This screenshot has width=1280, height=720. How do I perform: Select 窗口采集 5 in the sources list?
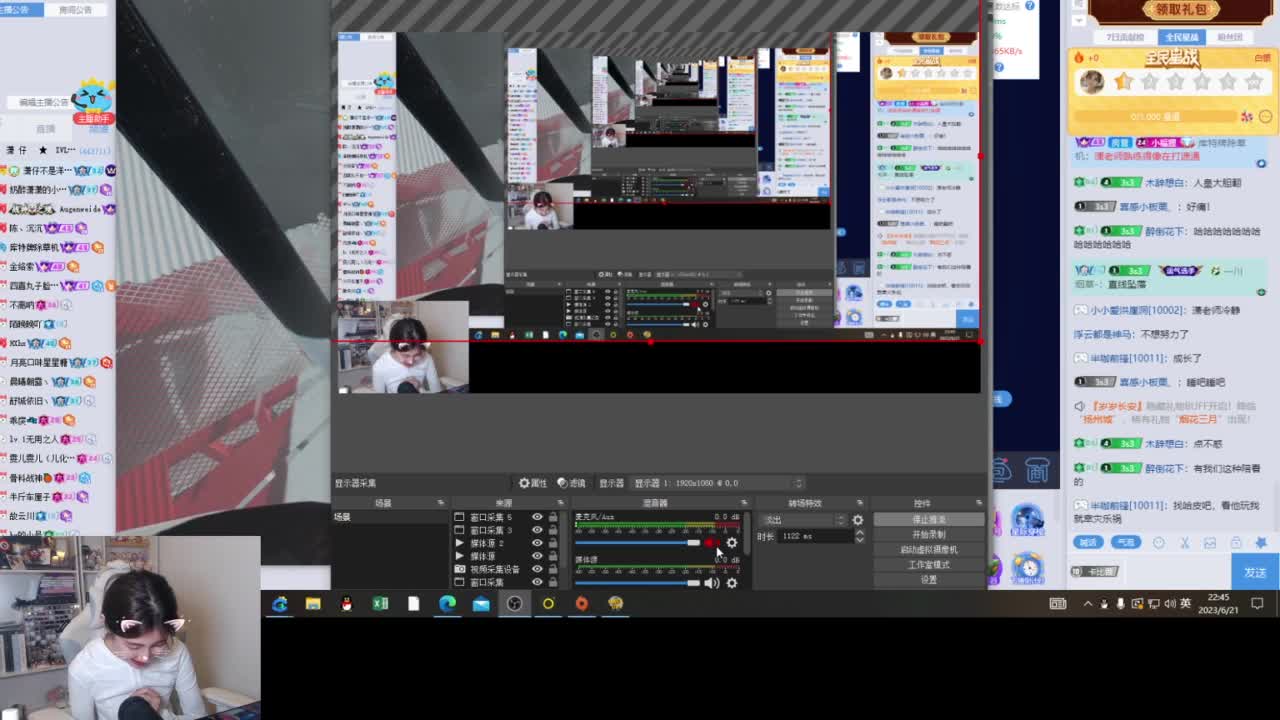pyautogui.click(x=491, y=517)
